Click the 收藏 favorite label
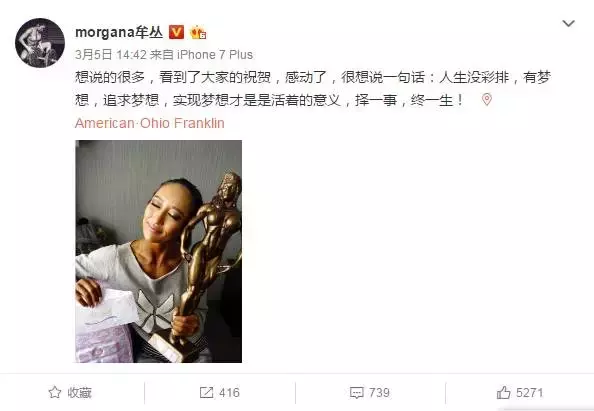 (80, 393)
